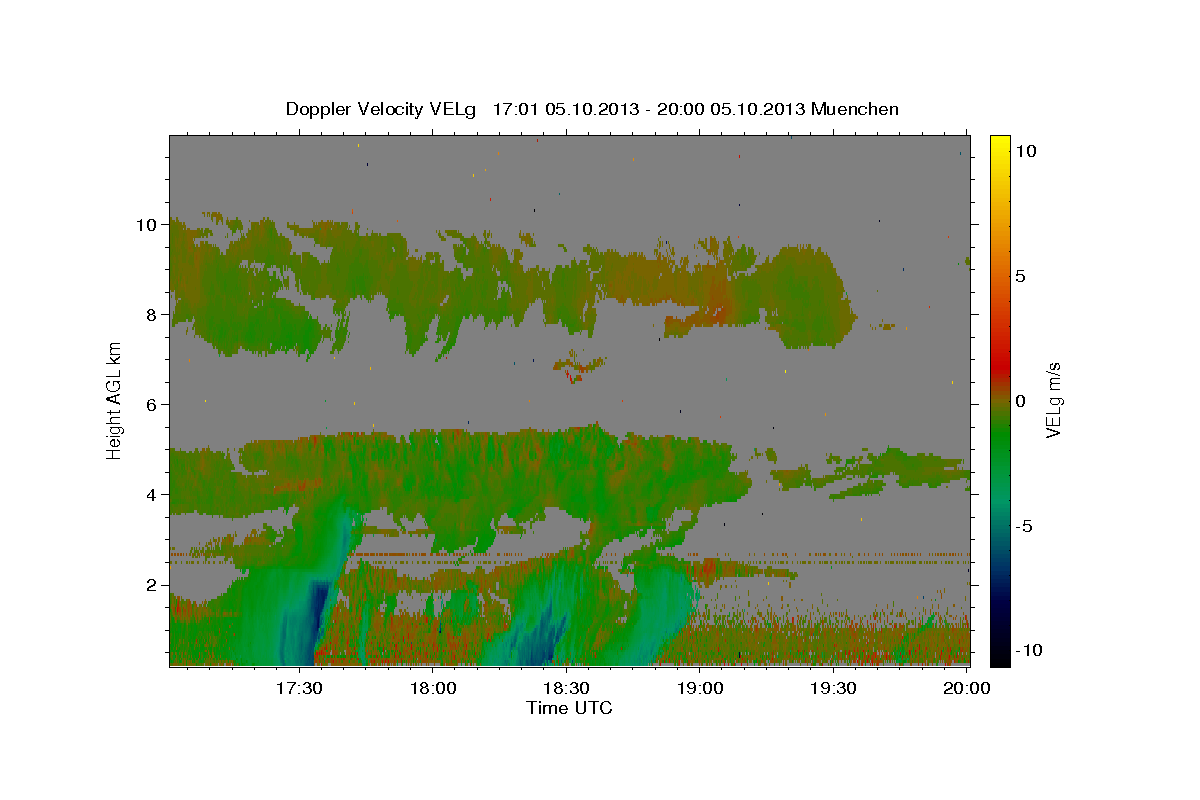This screenshot has width=1200, height=800.
Task: Click the 18:30 time tick label
Action: tap(567, 689)
